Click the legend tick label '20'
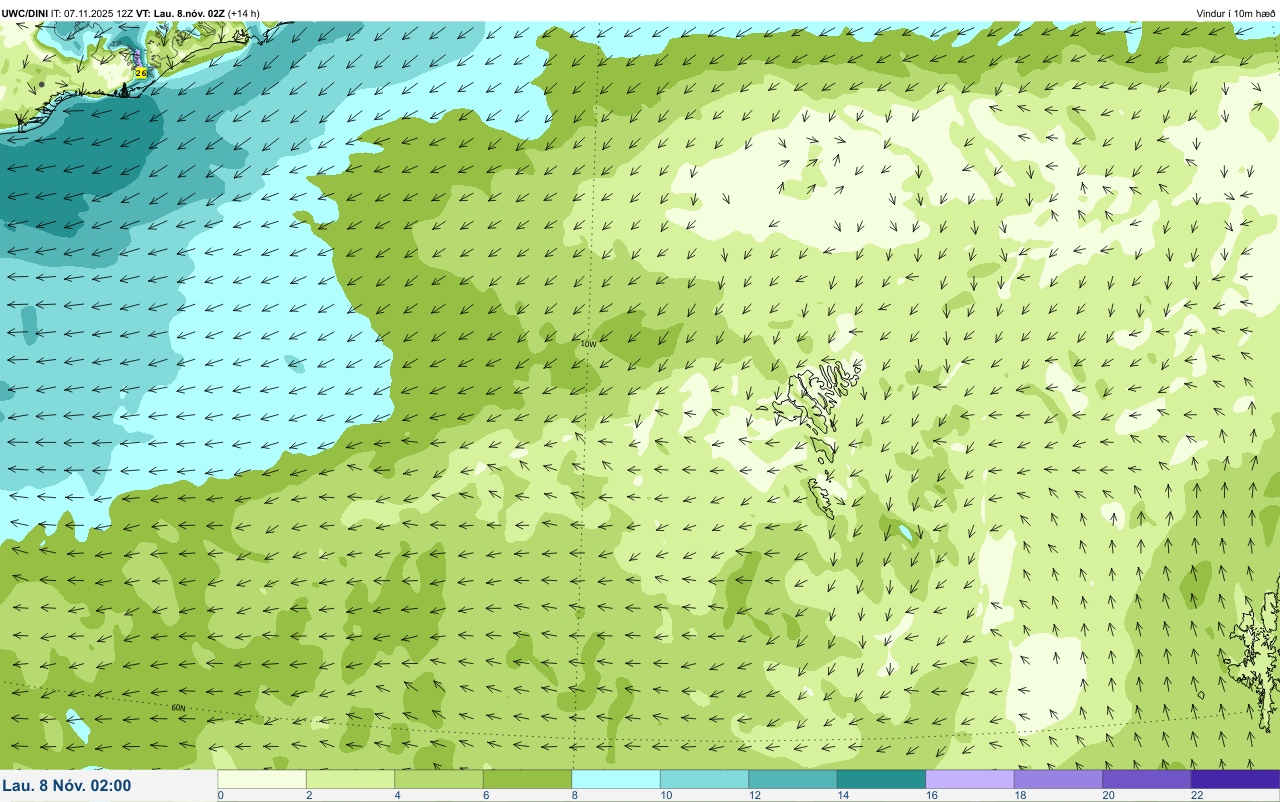1280x802 pixels. pos(1108,795)
